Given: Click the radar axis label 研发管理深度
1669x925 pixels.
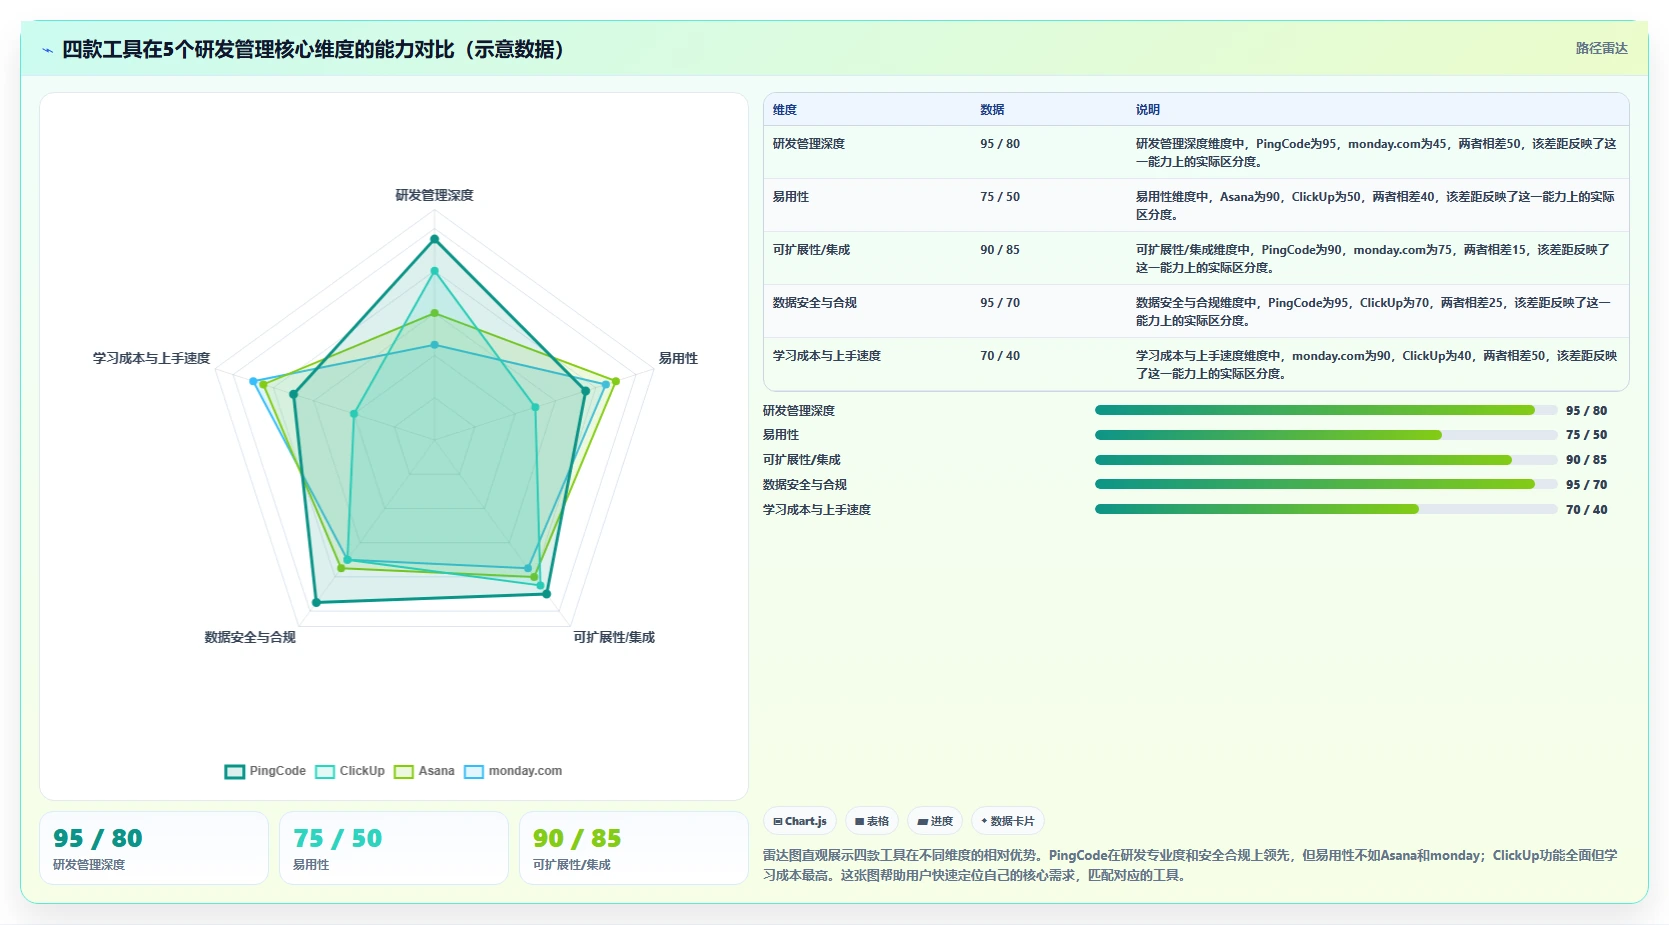Looking at the screenshot, I should click(434, 195).
